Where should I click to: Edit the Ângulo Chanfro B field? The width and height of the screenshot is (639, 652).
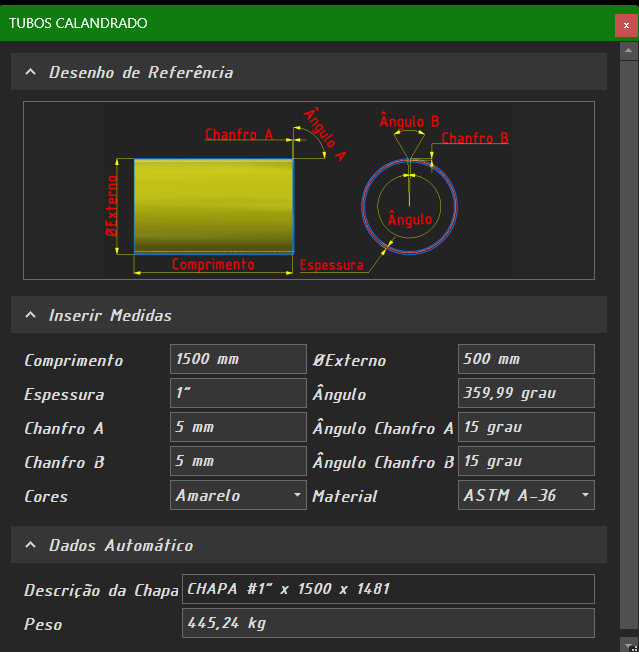coord(526,461)
